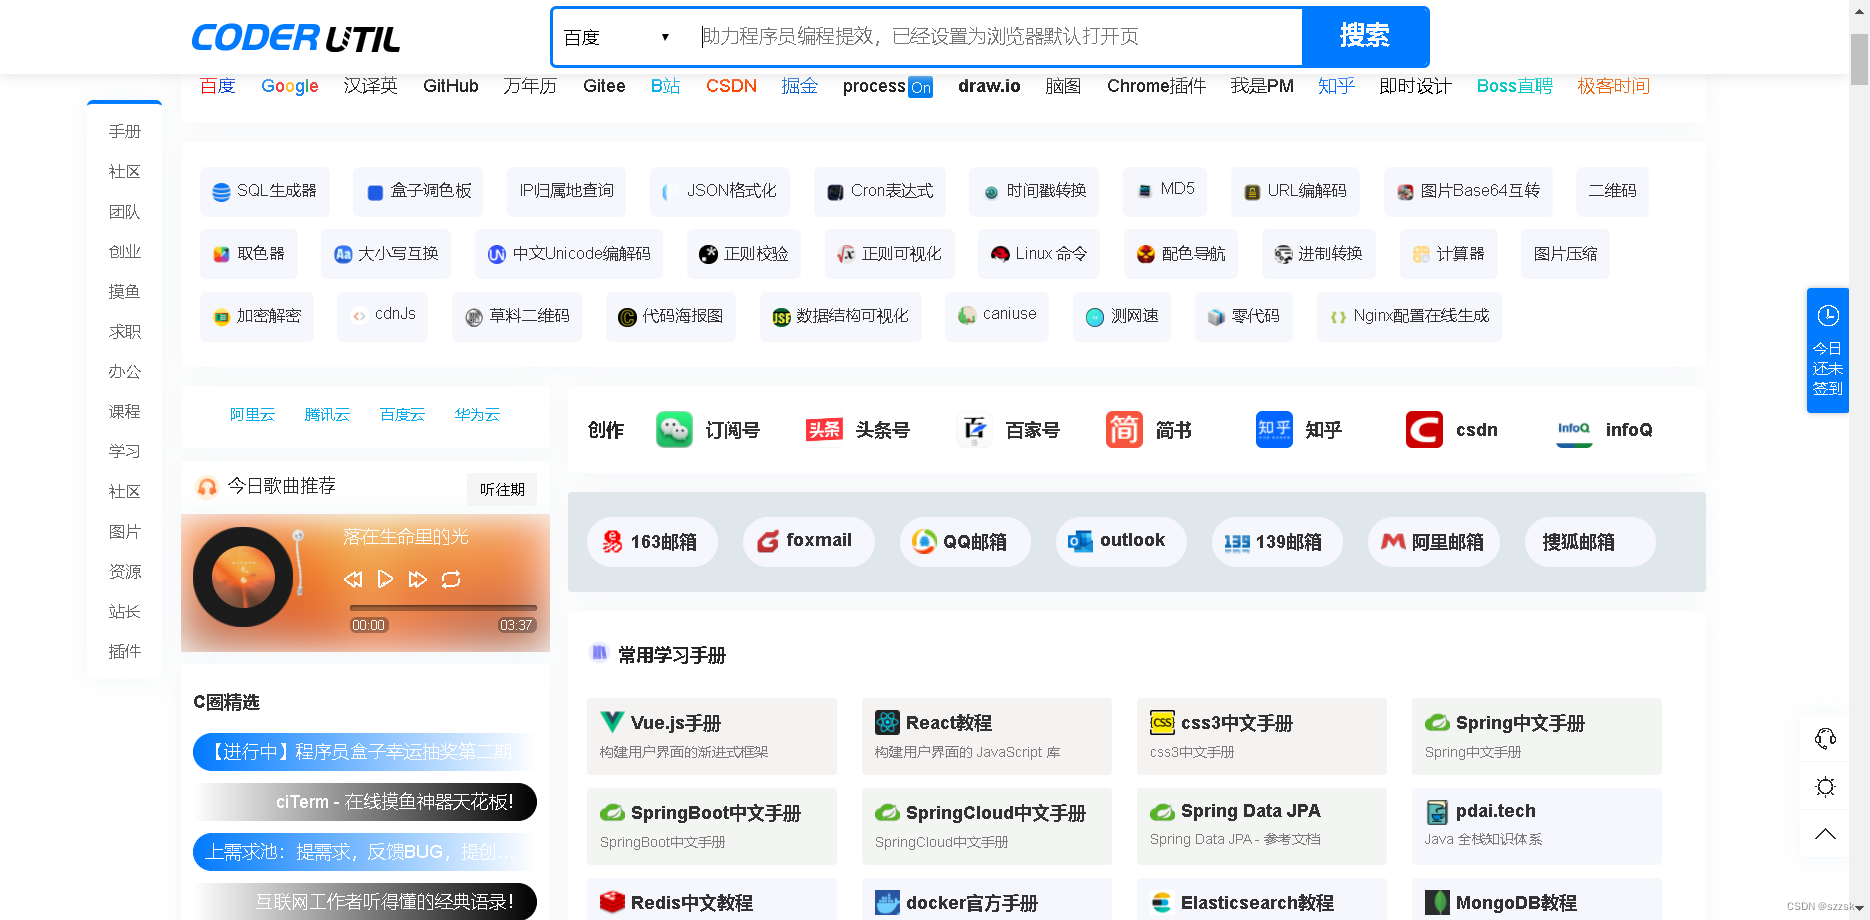Open the 取色器 color picker tool
This screenshot has height=920, width=1870.
pyautogui.click(x=249, y=254)
